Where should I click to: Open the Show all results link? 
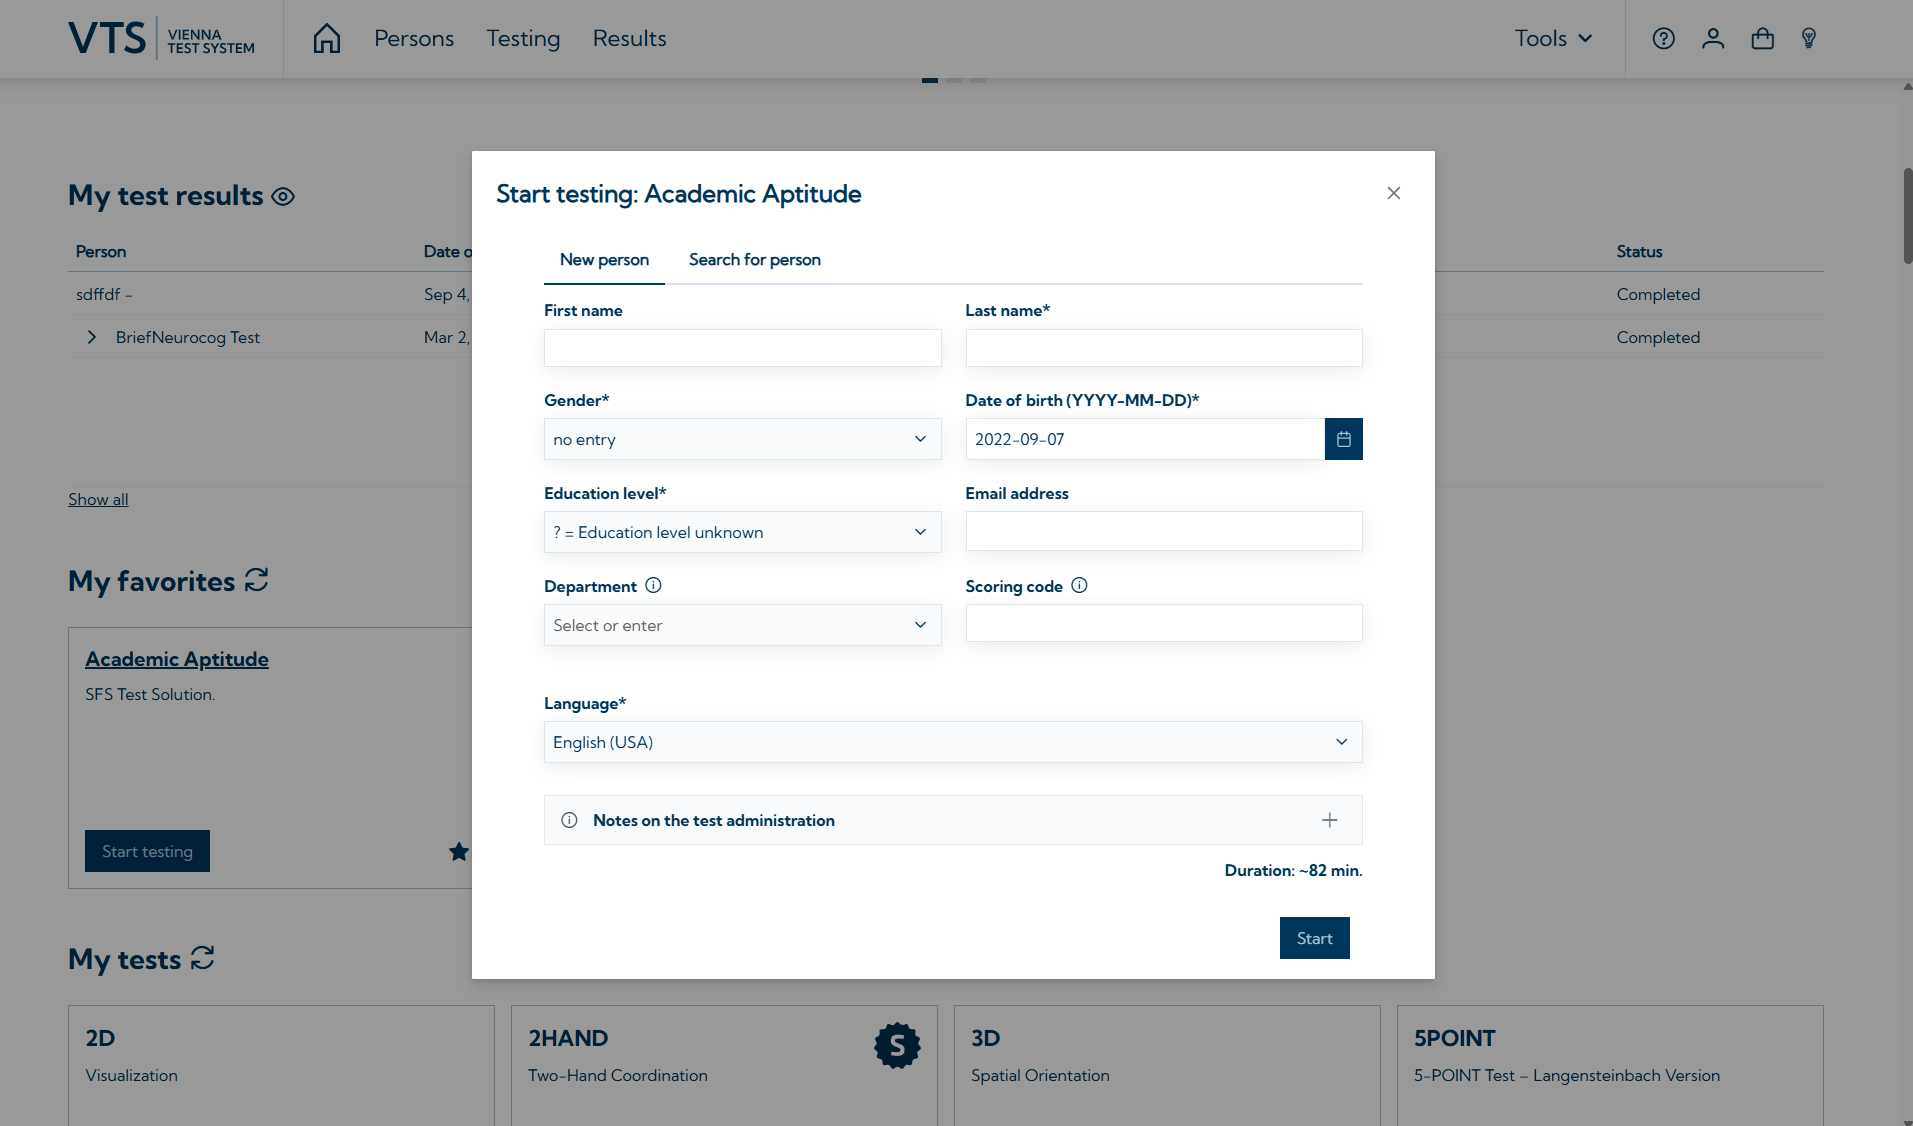[x=98, y=499]
